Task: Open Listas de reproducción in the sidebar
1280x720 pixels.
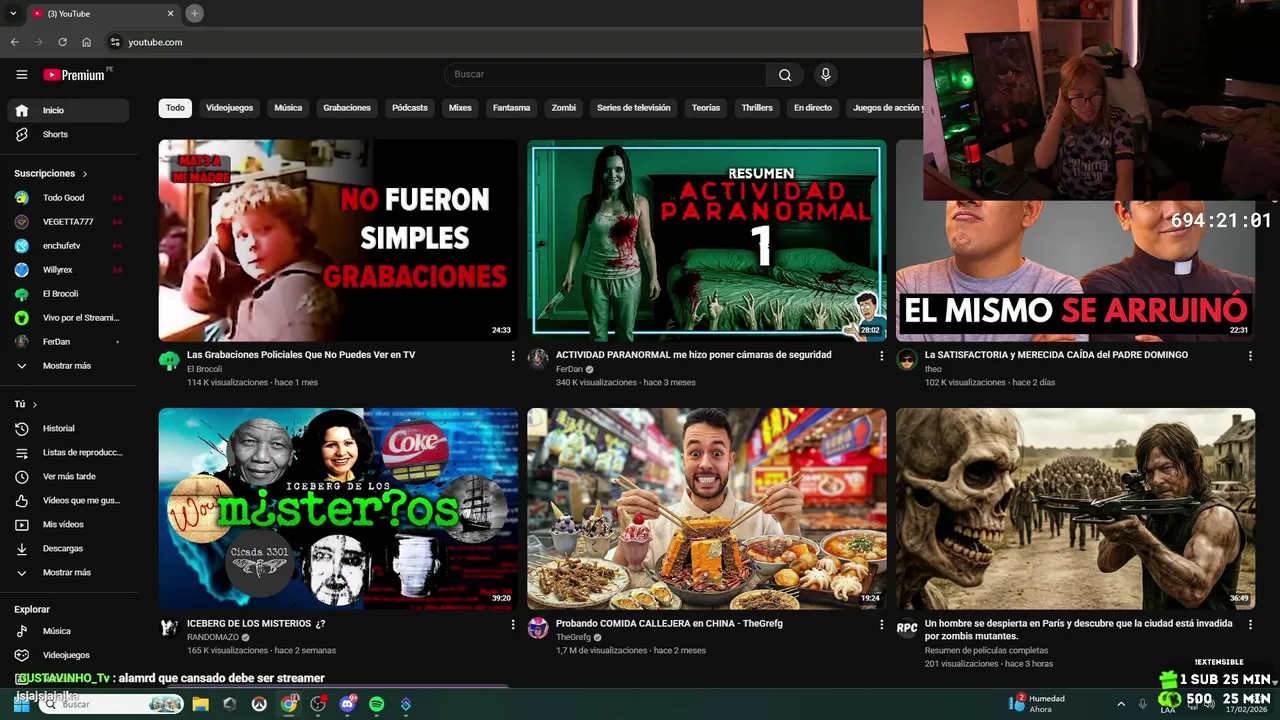Action: 68,452
